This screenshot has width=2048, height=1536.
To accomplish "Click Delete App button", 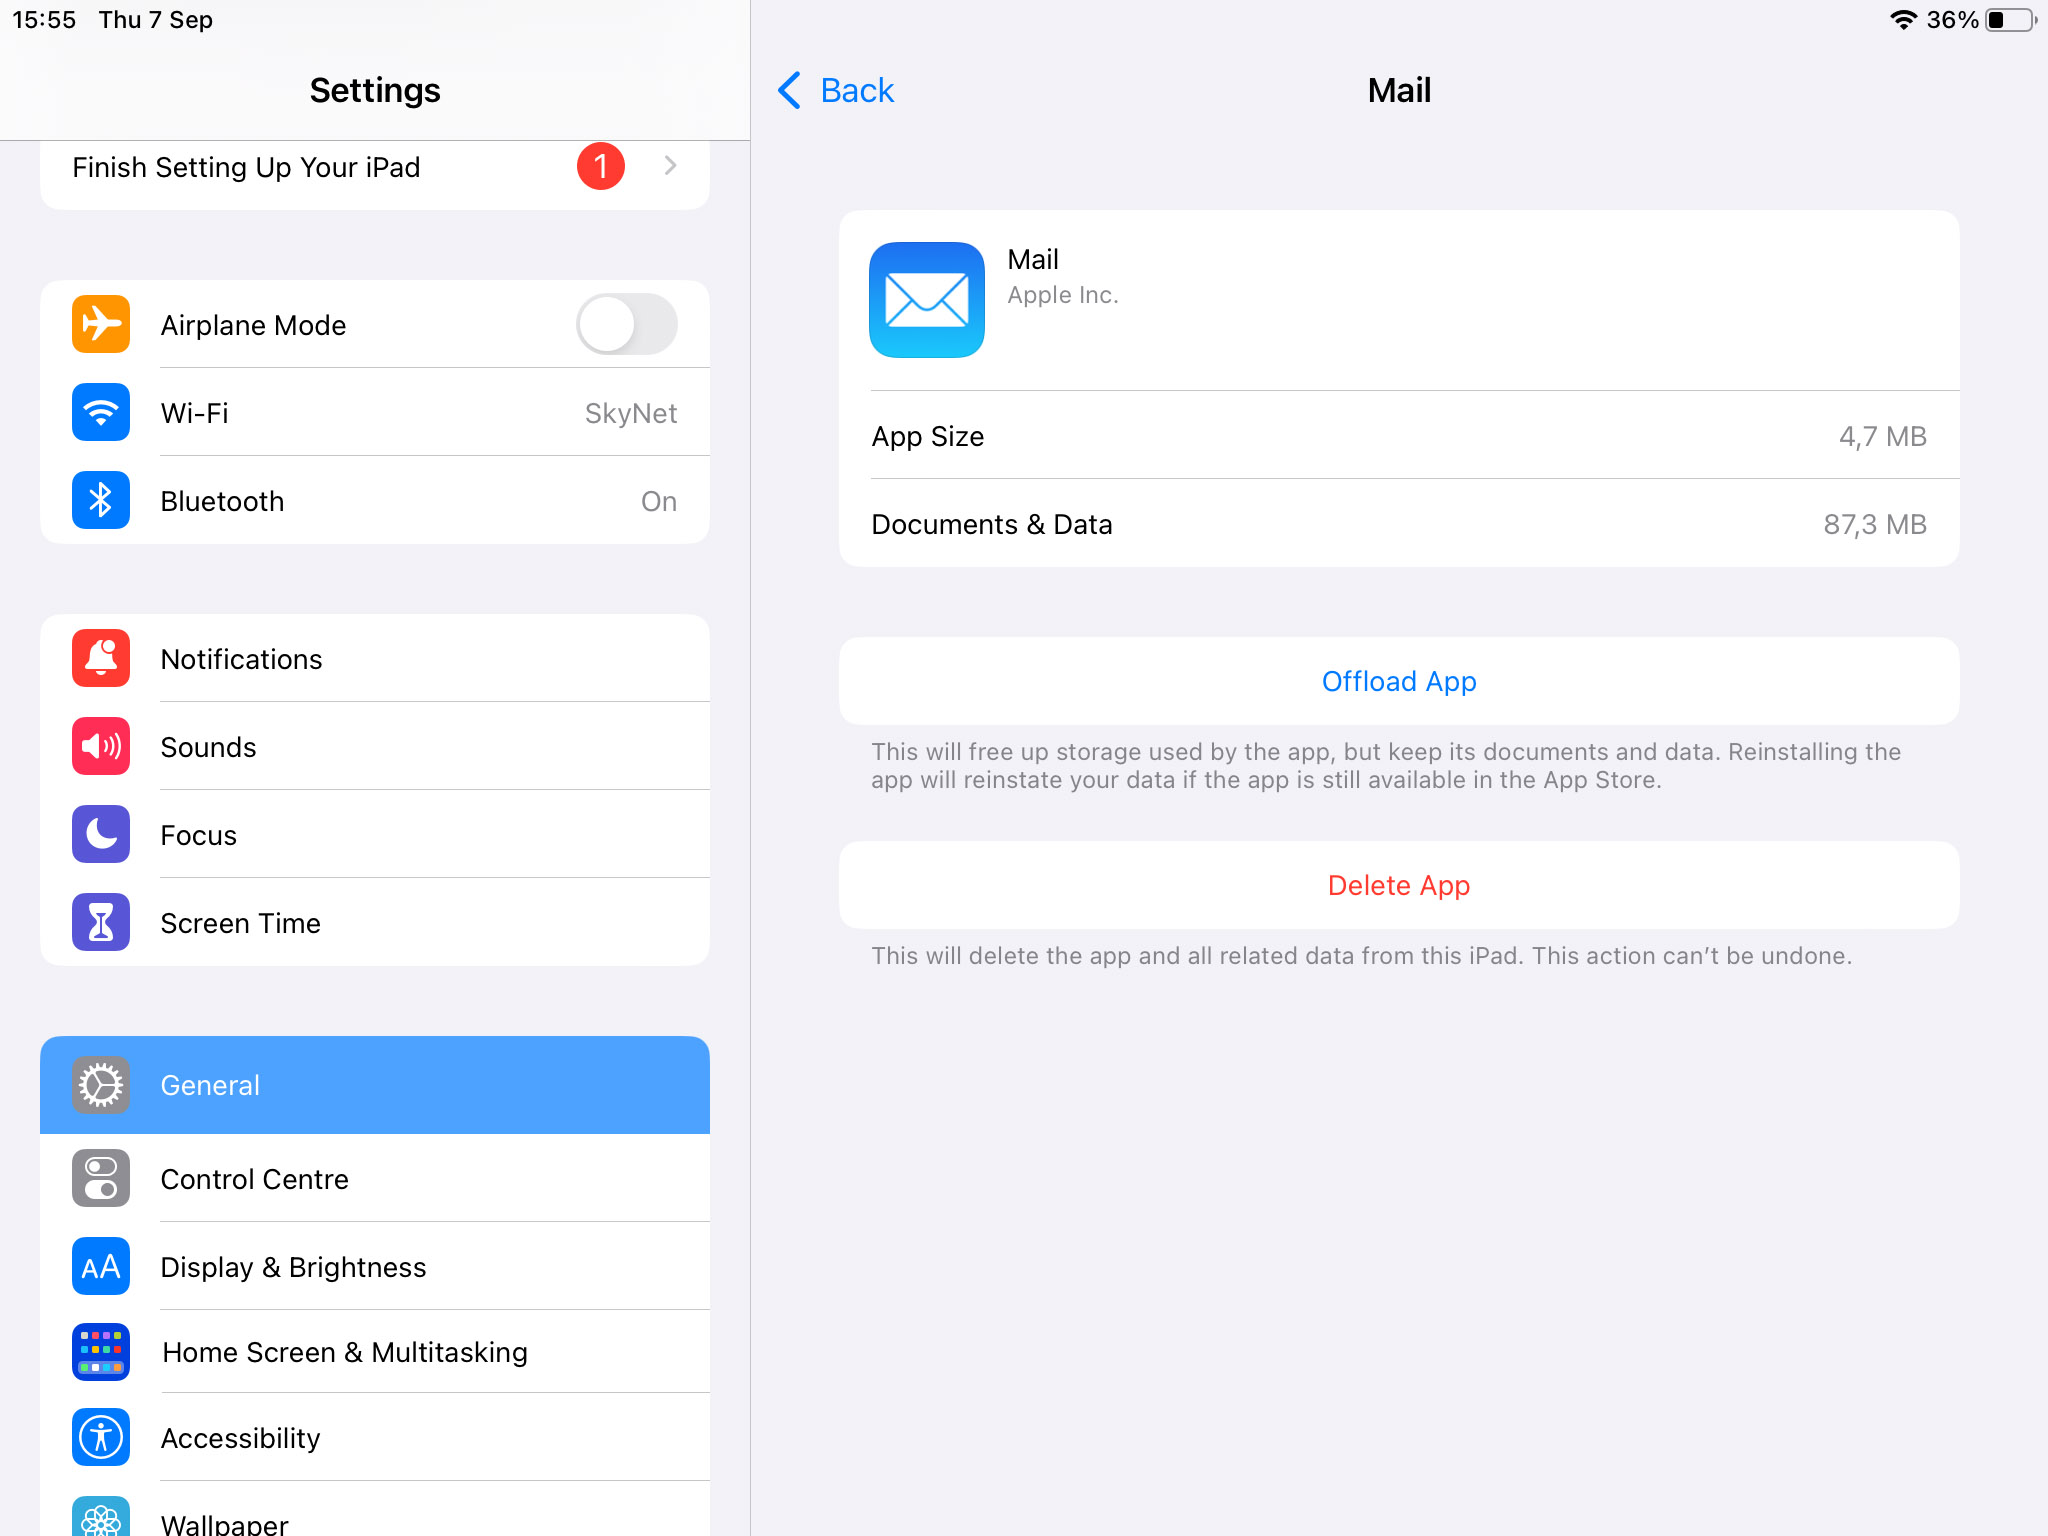I will 1398,884.
